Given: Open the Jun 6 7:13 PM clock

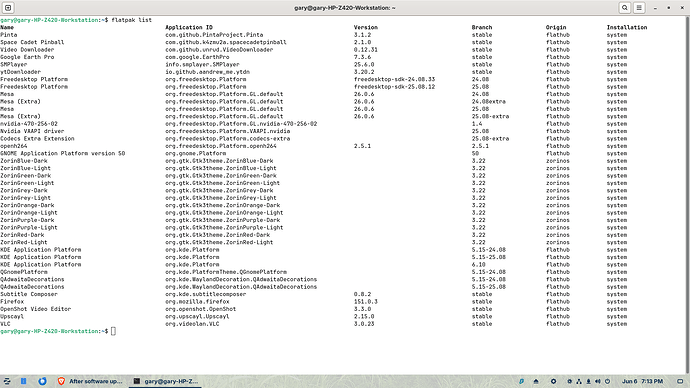Looking at the screenshot, I should point(642,381).
